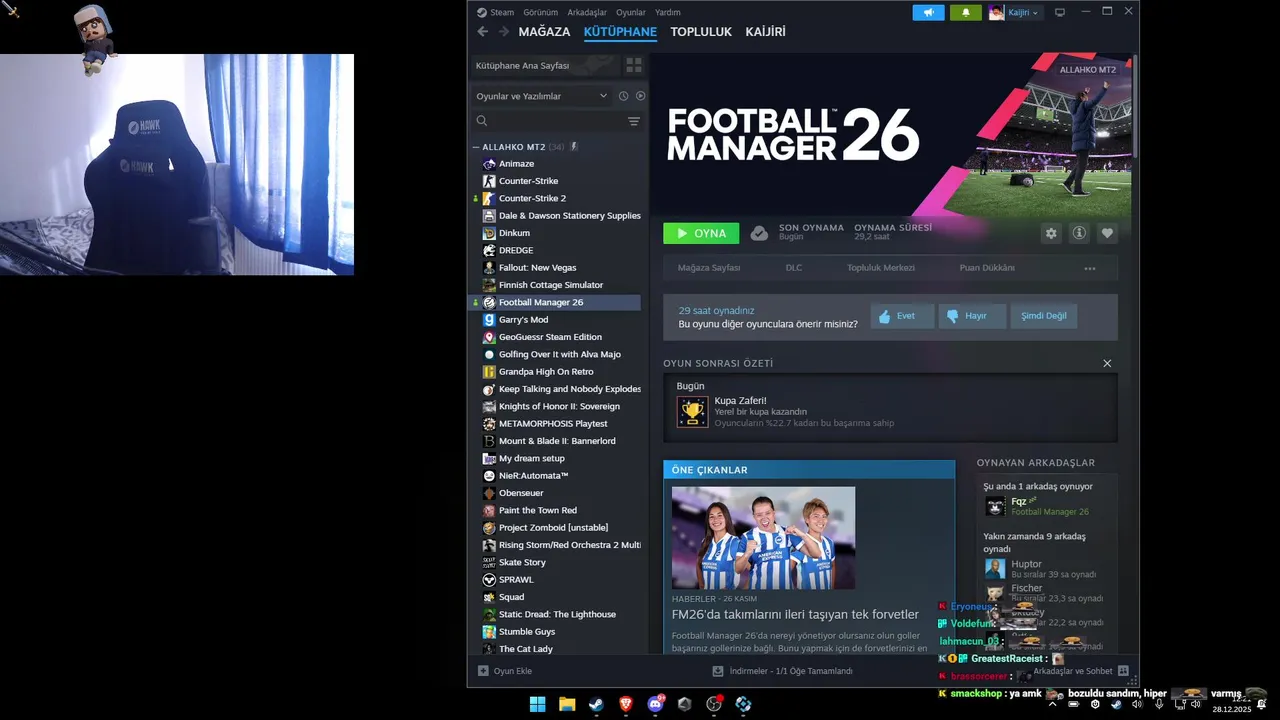
Task: Click the Steam announcements megaphone button
Action: (x=928, y=12)
